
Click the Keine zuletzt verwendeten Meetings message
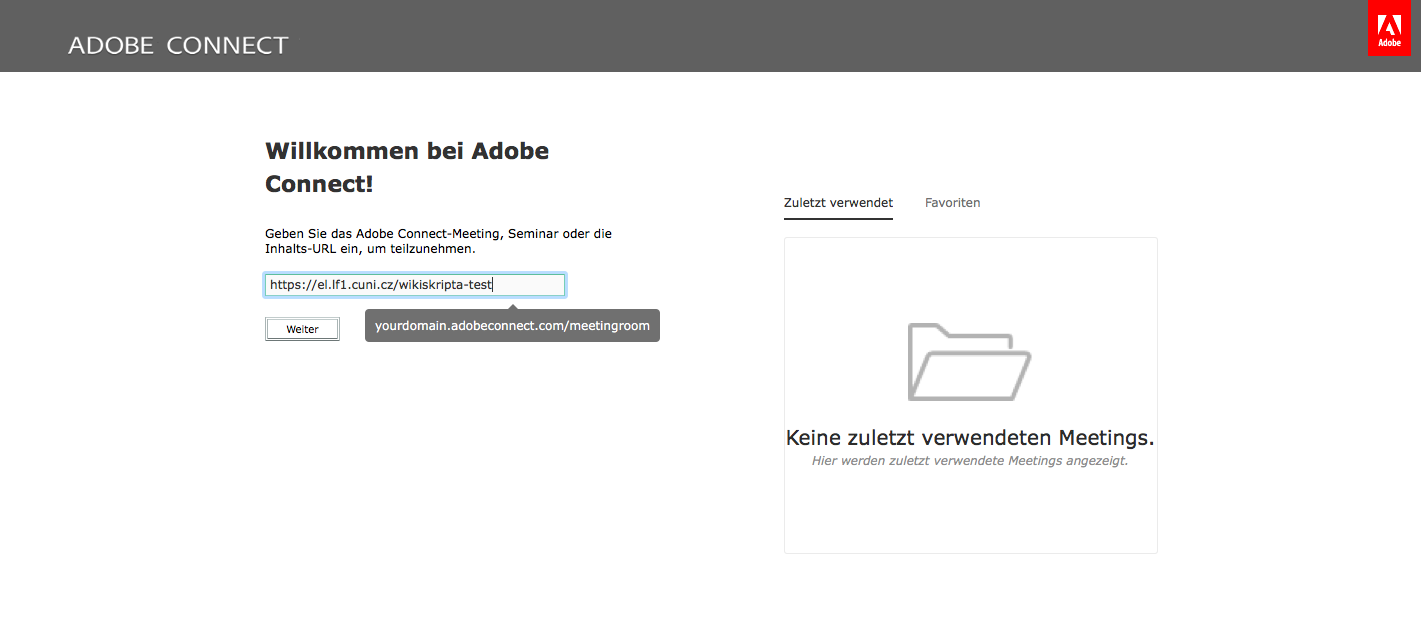(969, 437)
